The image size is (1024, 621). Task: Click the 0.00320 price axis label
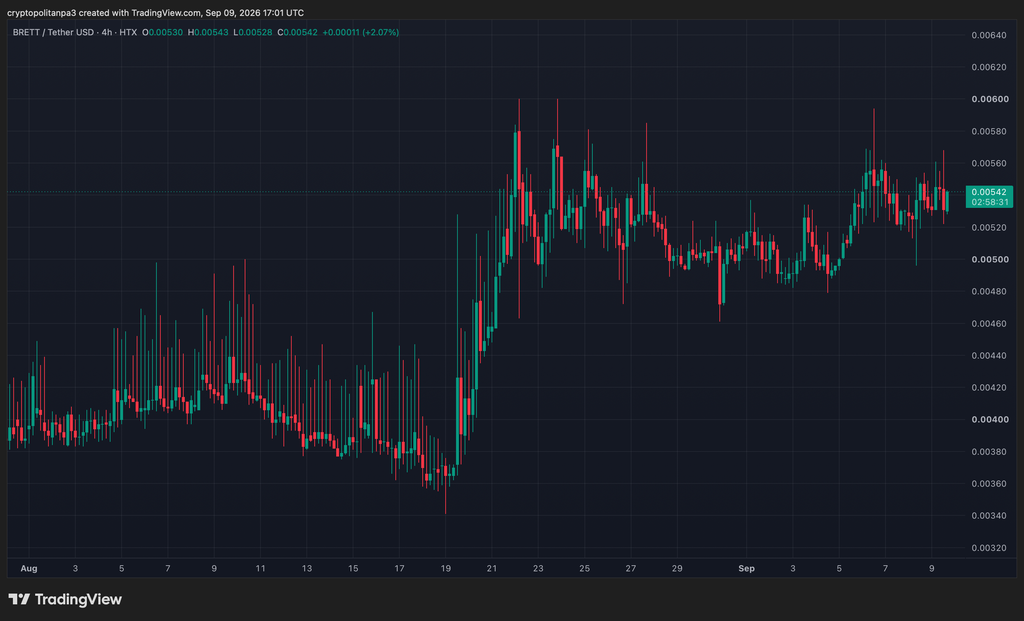click(x=989, y=548)
